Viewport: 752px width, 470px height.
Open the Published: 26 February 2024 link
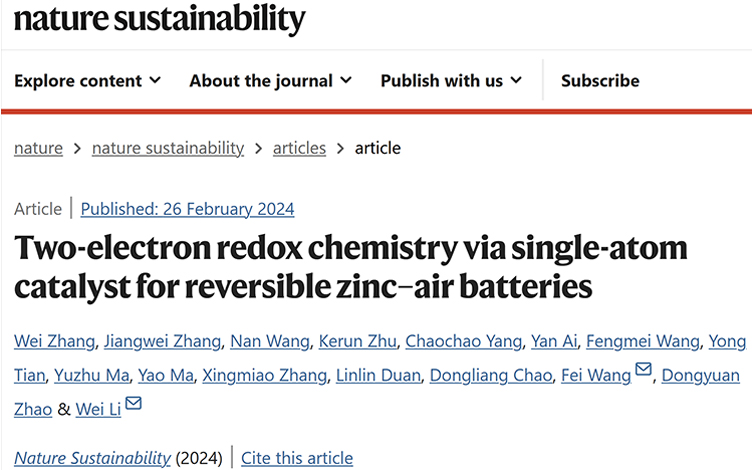tap(188, 209)
